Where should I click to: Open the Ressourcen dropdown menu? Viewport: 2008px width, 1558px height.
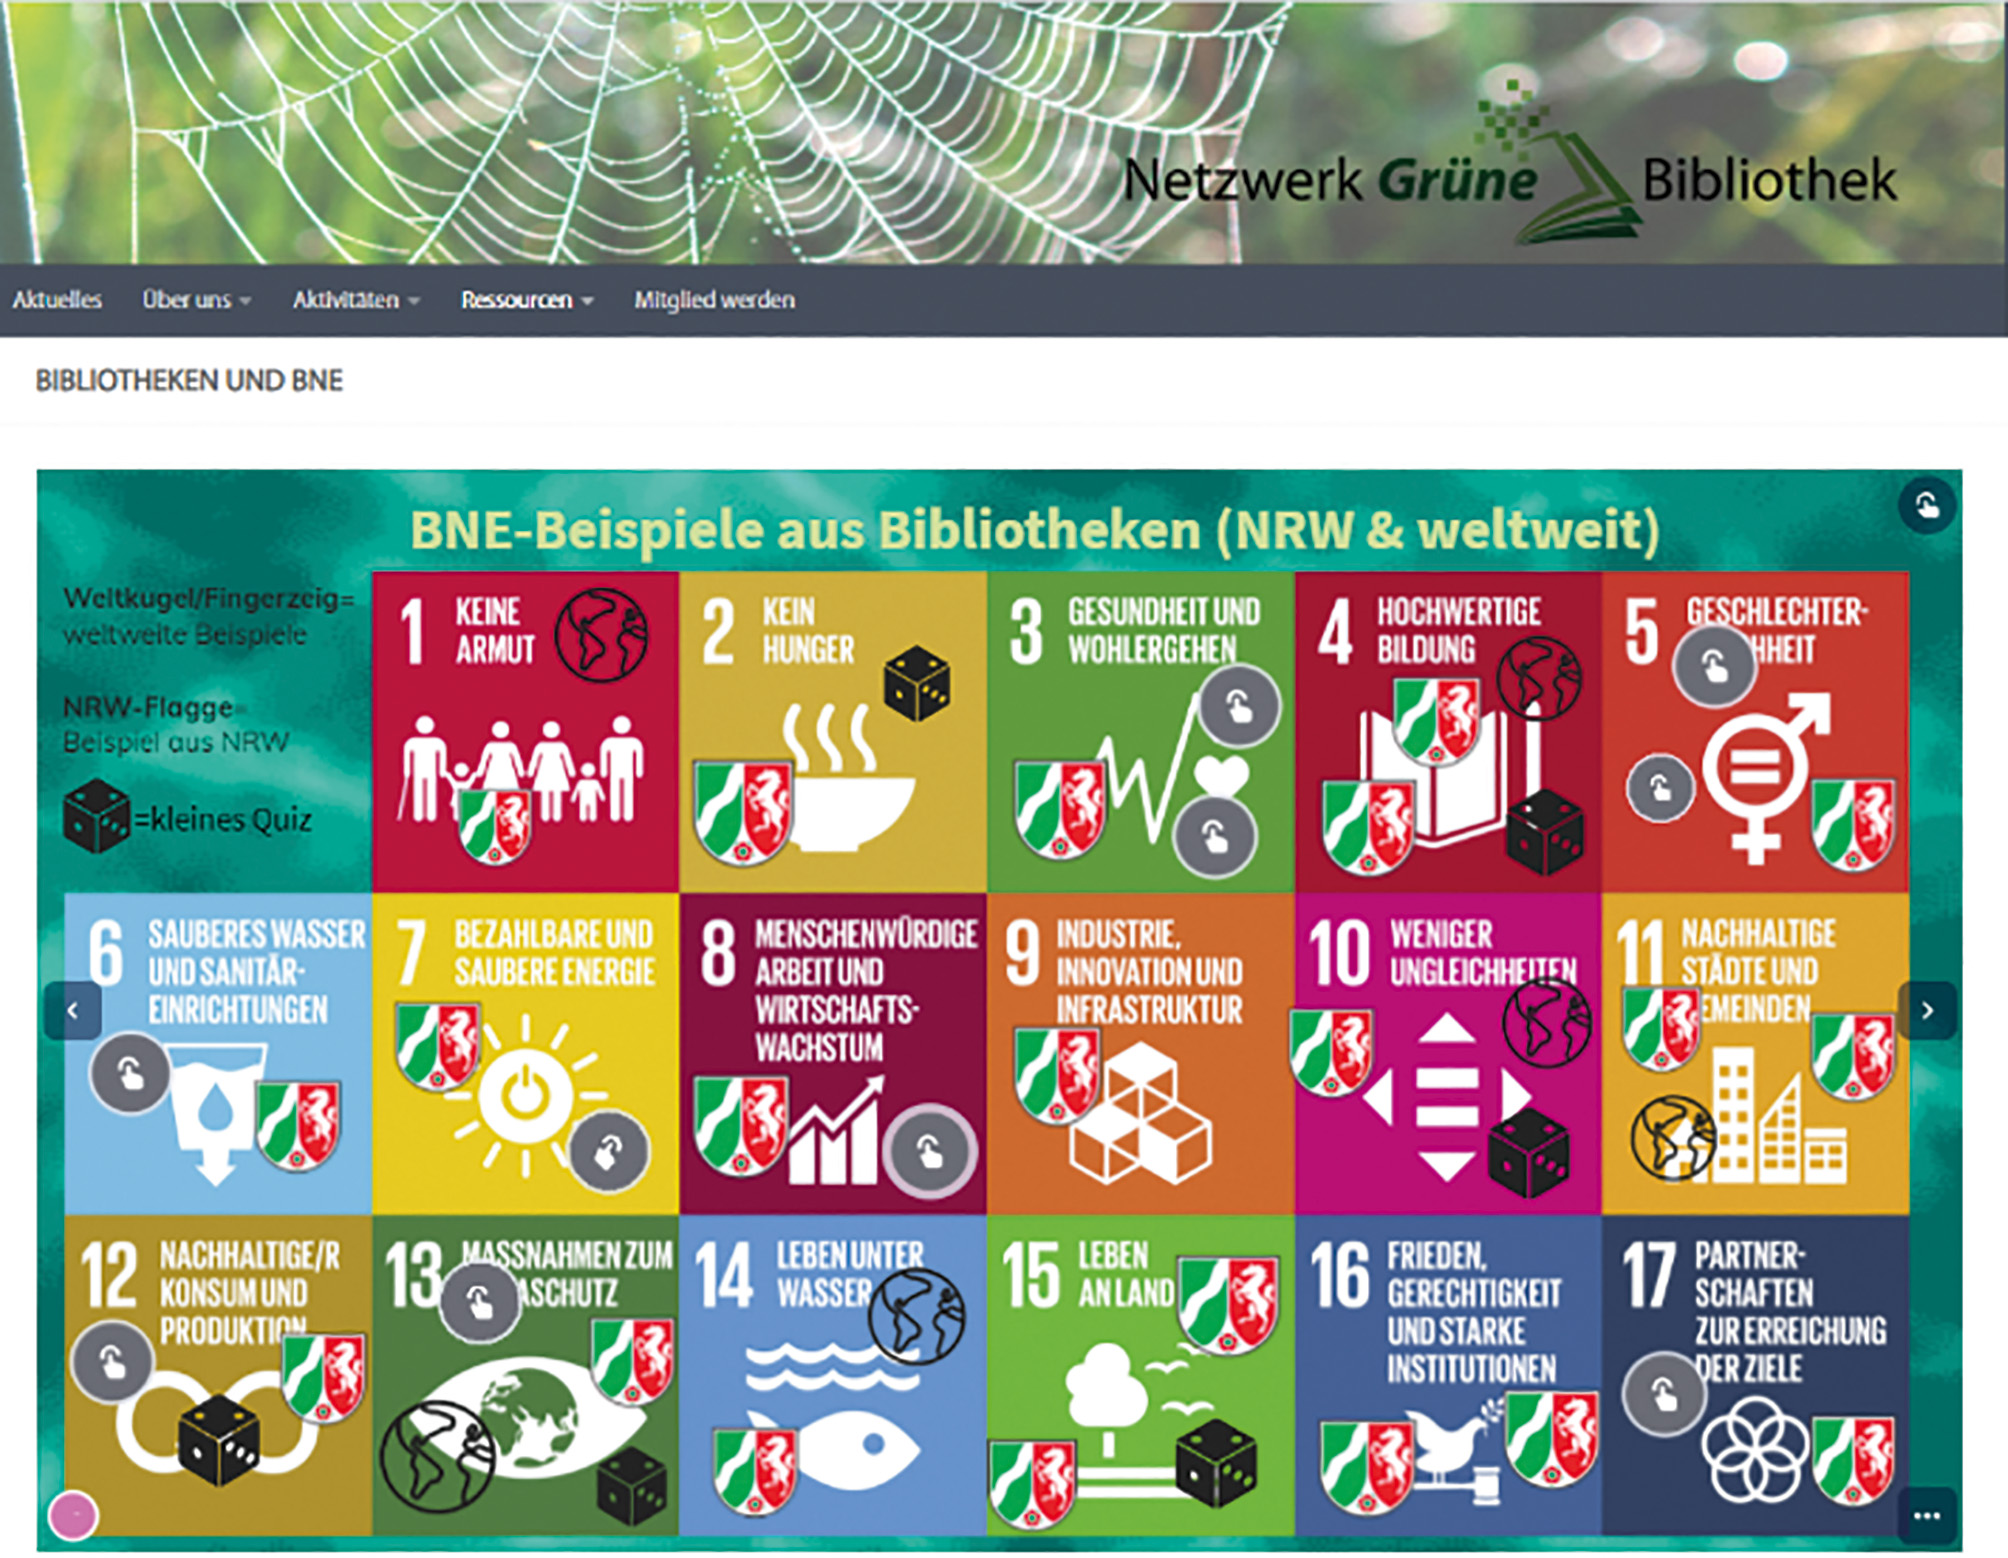(526, 300)
